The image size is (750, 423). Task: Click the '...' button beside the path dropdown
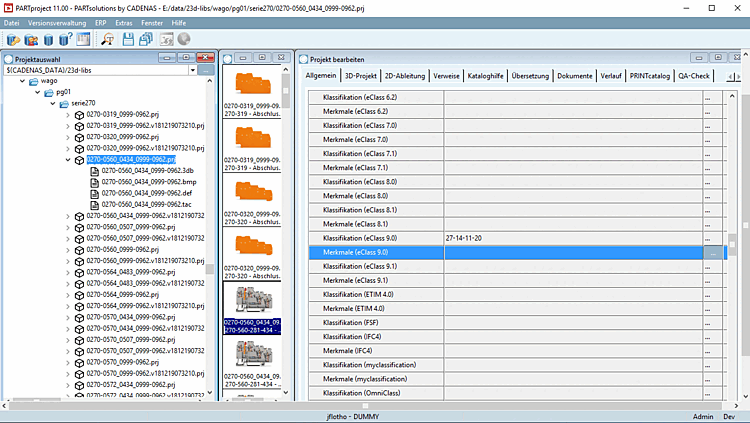[x=205, y=70]
